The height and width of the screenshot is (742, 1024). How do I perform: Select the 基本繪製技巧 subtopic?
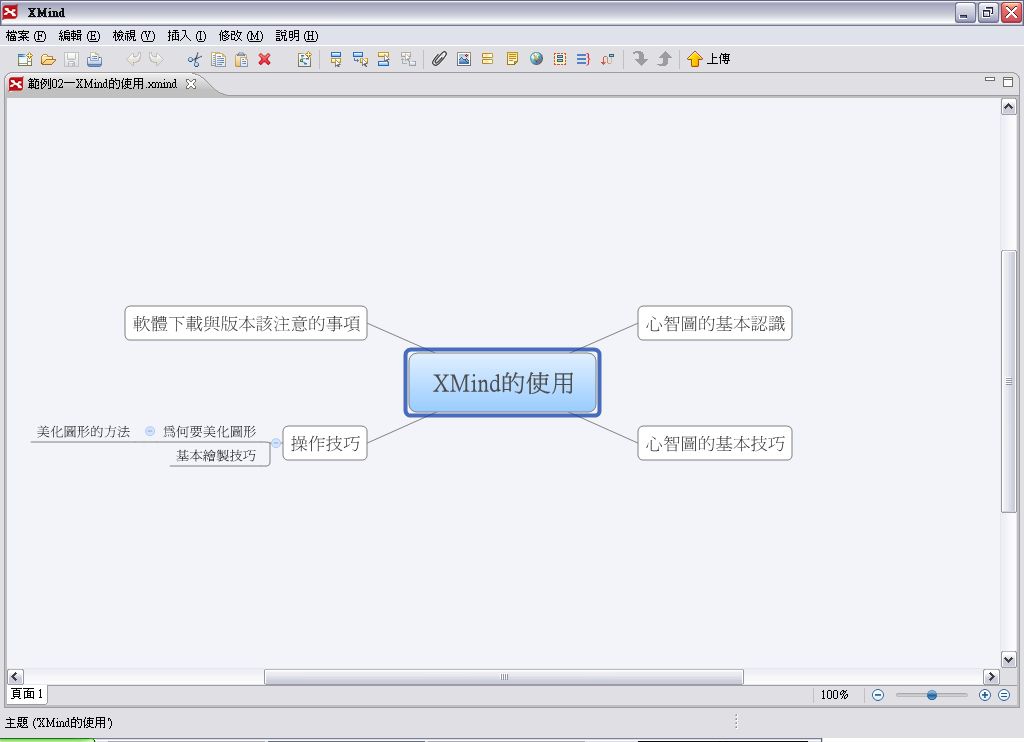[216, 455]
